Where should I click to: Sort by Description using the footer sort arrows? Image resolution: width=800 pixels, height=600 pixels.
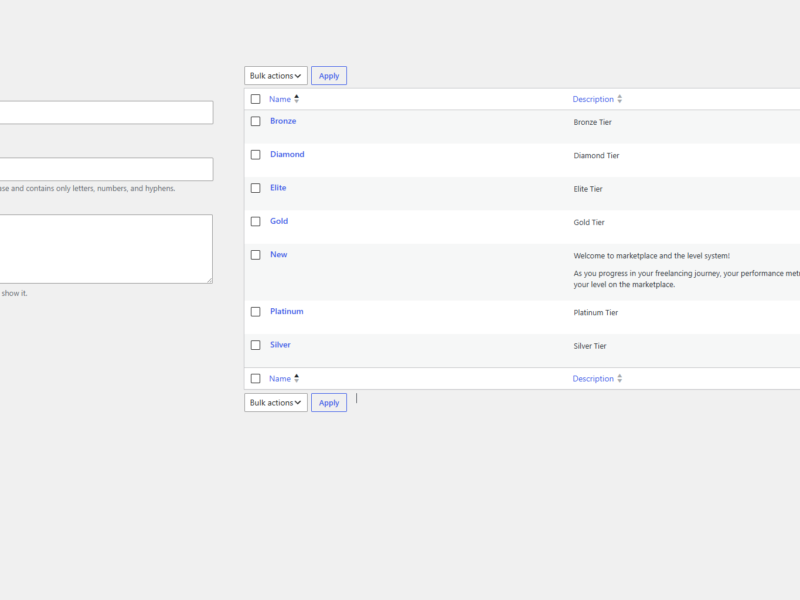pos(619,379)
